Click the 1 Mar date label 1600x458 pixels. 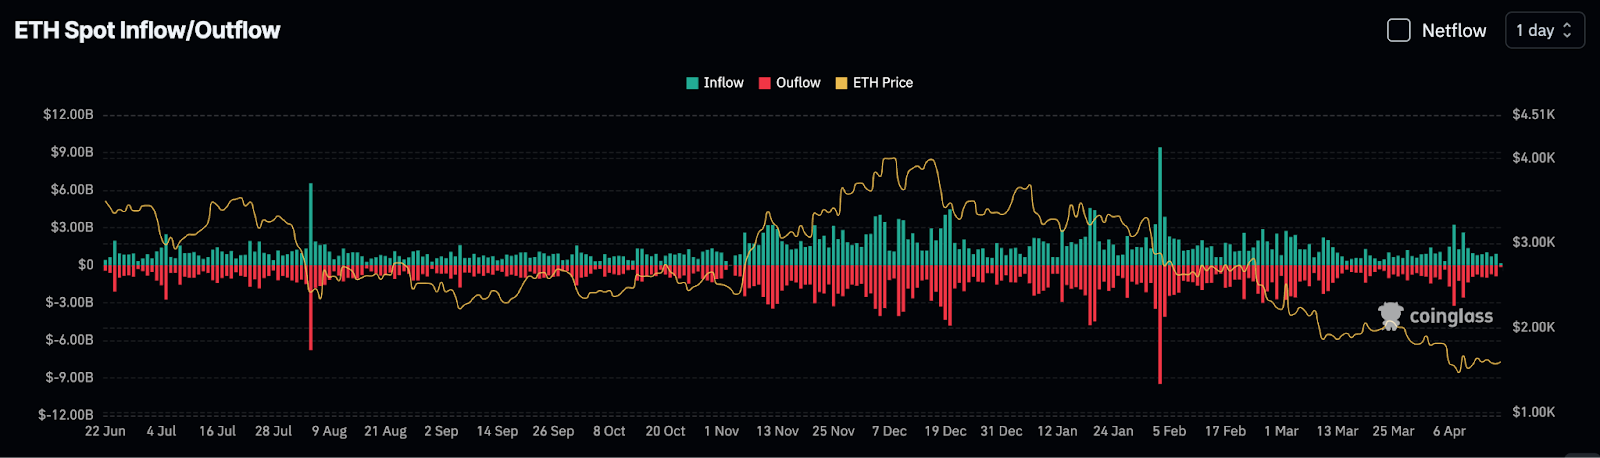1281,431
